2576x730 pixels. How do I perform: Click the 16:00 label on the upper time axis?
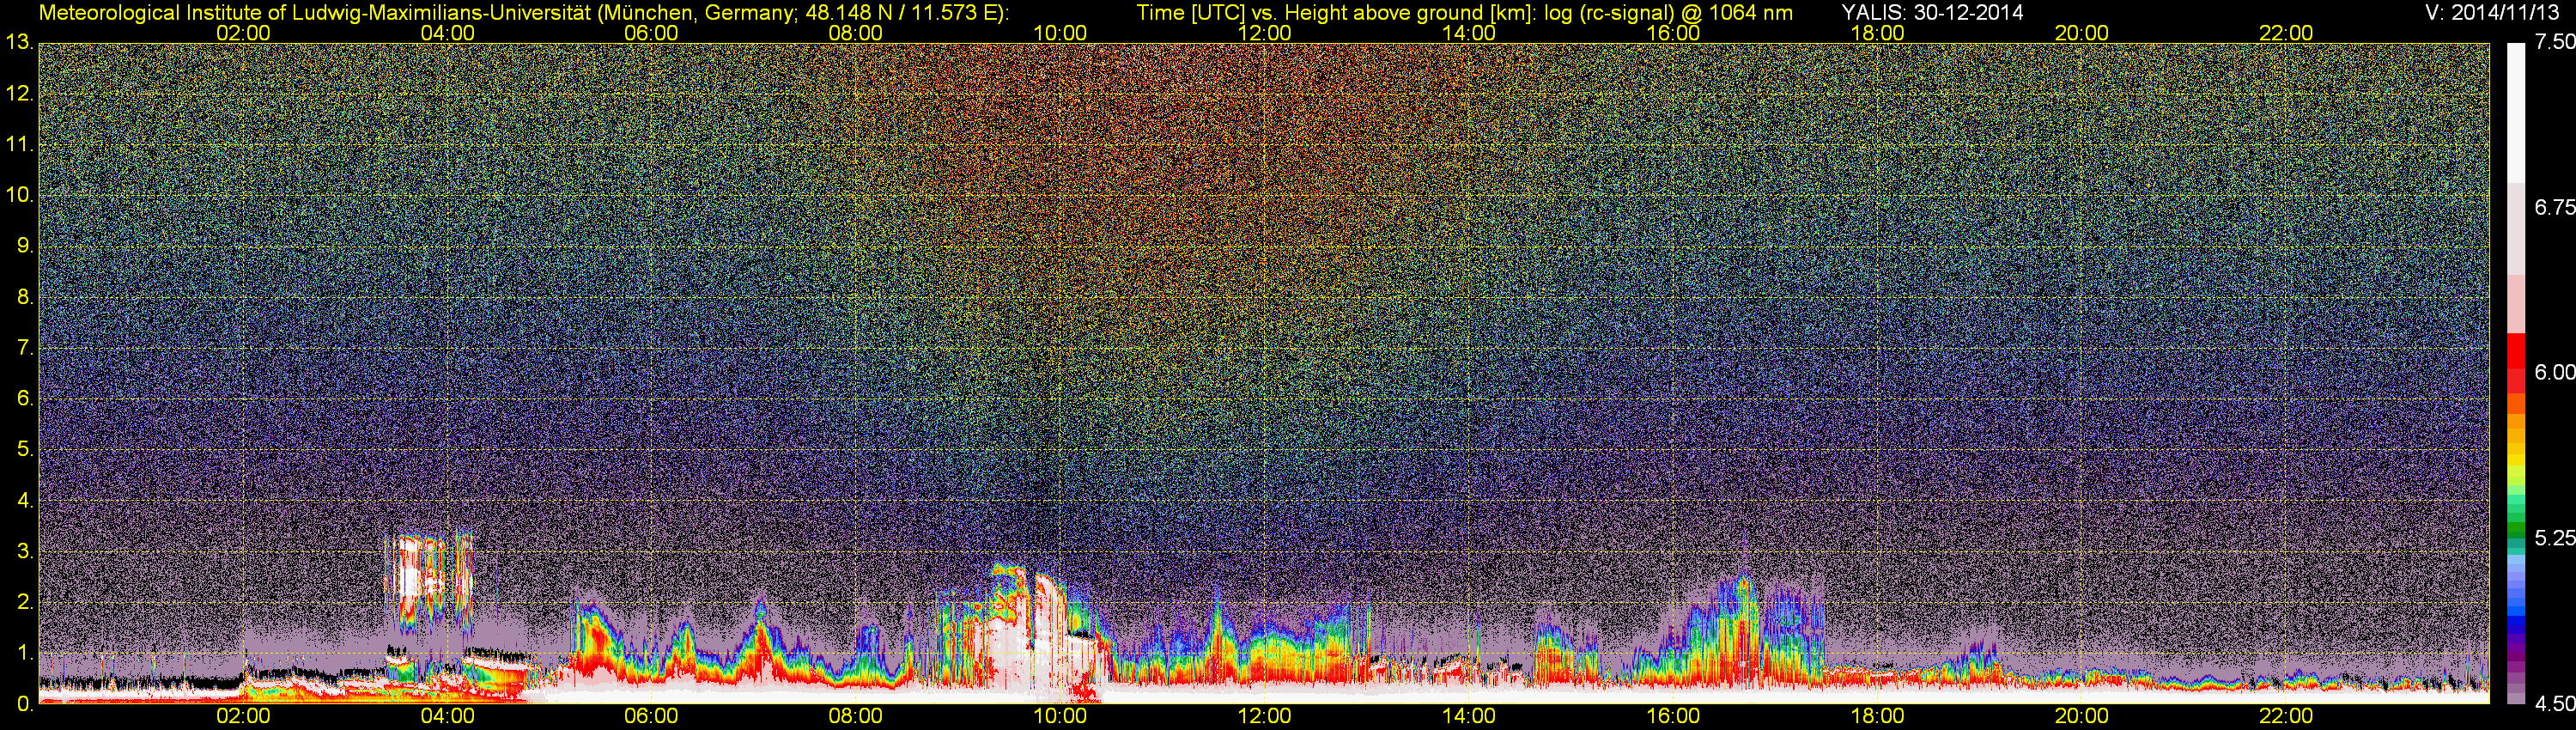pos(1673,33)
